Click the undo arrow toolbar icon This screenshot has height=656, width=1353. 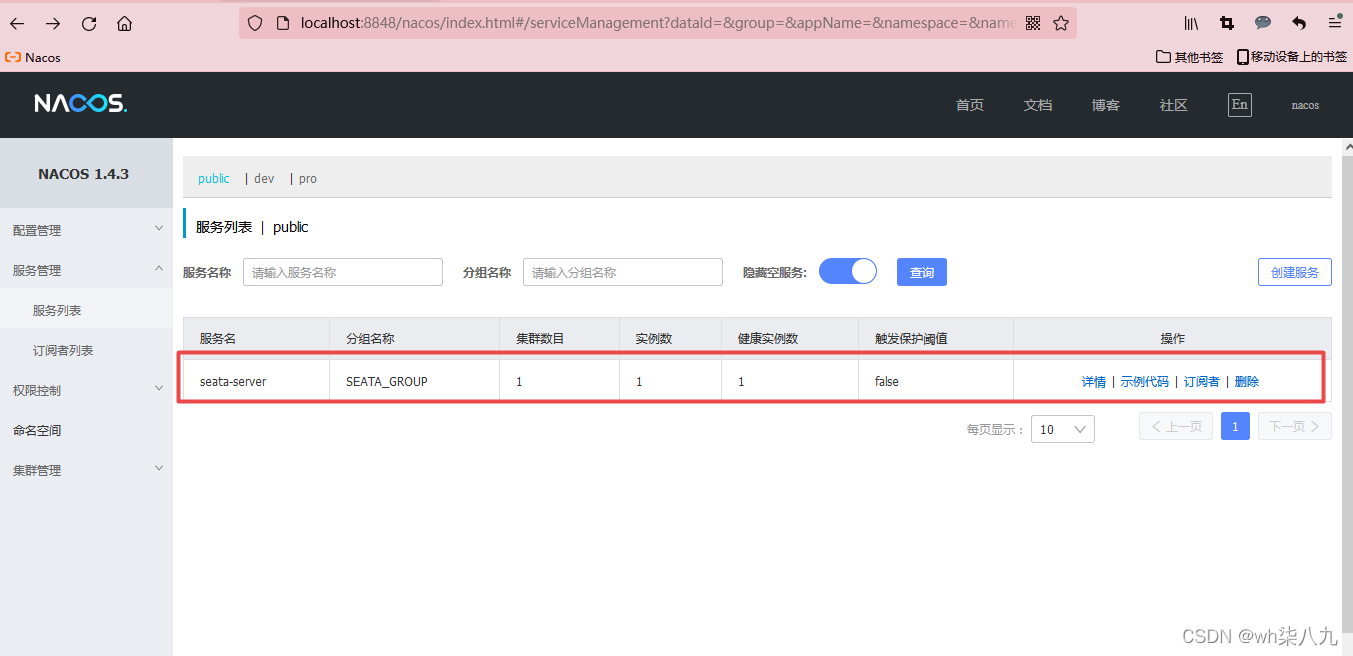click(1299, 23)
